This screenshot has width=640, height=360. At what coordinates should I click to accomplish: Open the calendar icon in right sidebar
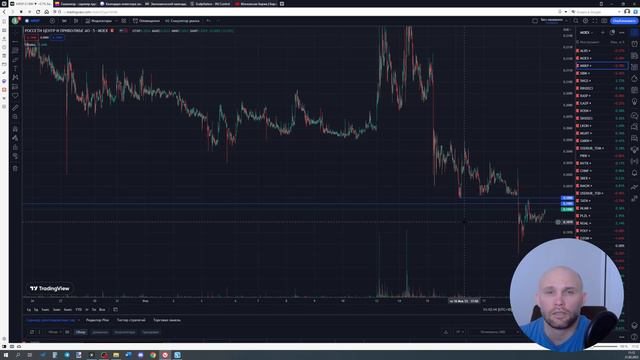pos(634,90)
